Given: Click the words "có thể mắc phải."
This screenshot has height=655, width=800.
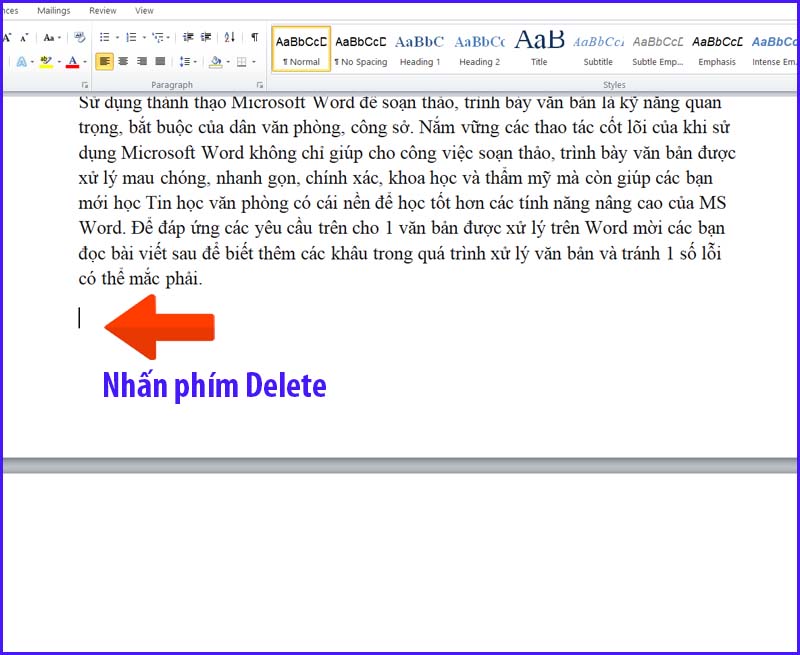Looking at the screenshot, I should 141,279.
